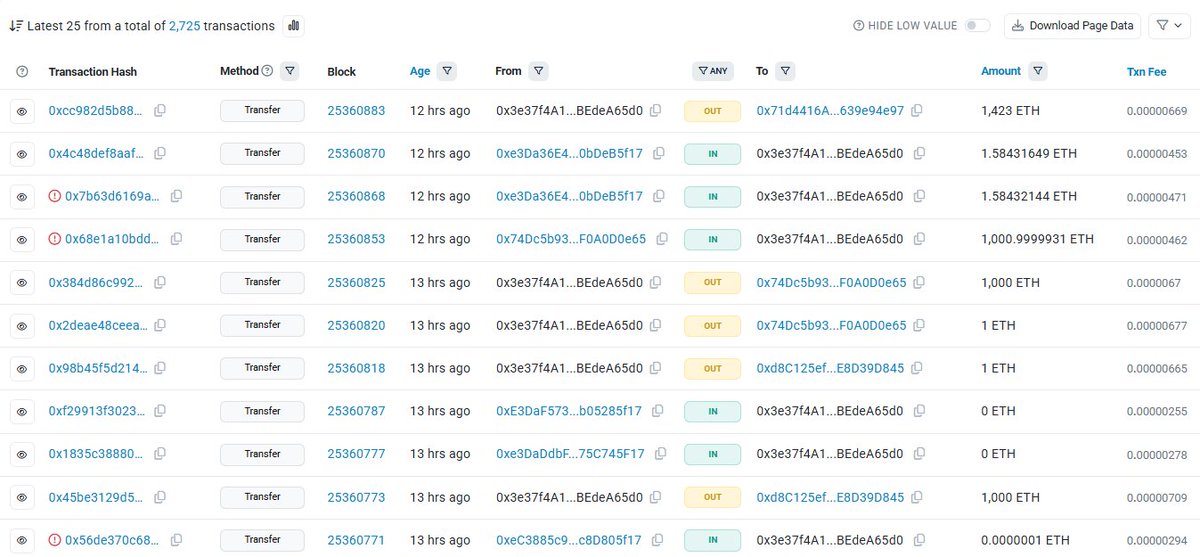The image size is (1200, 557).
Task: Copy transaction hash 0x7b63d6169a
Action: pyautogui.click(x=176, y=196)
